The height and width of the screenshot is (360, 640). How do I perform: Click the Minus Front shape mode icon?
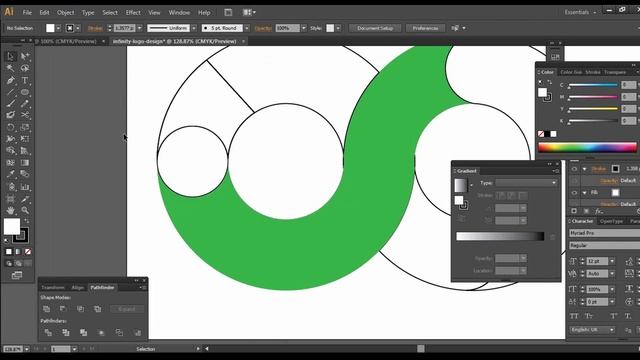tap(63, 309)
